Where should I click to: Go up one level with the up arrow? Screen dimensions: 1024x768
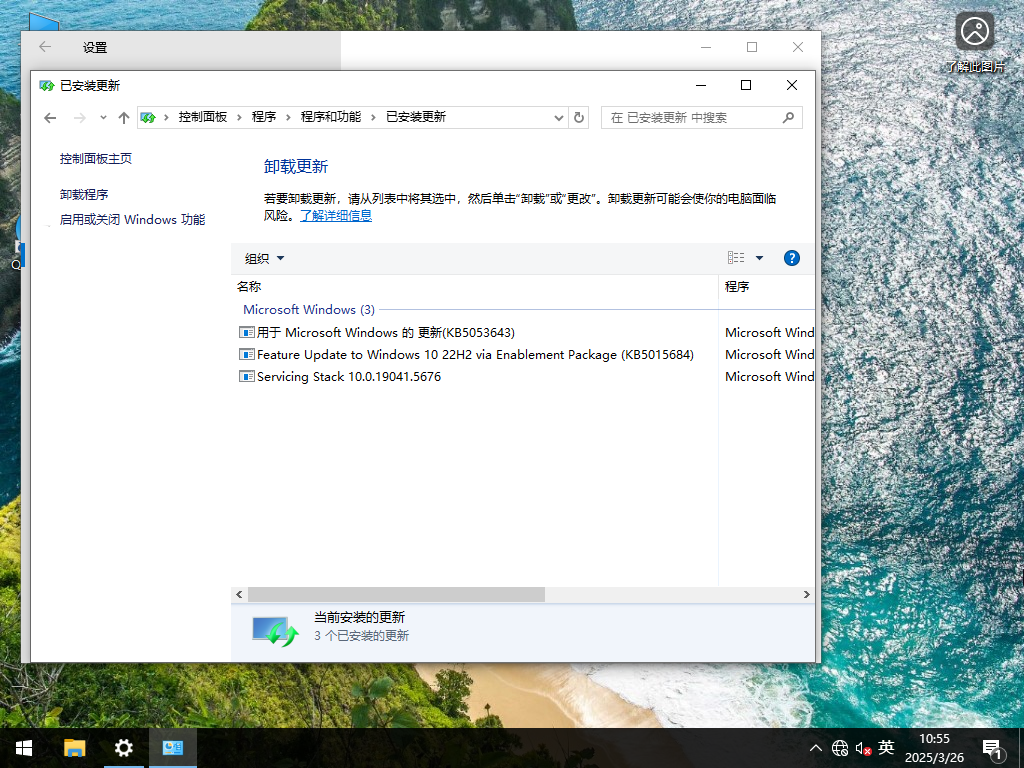click(x=123, y=117)
